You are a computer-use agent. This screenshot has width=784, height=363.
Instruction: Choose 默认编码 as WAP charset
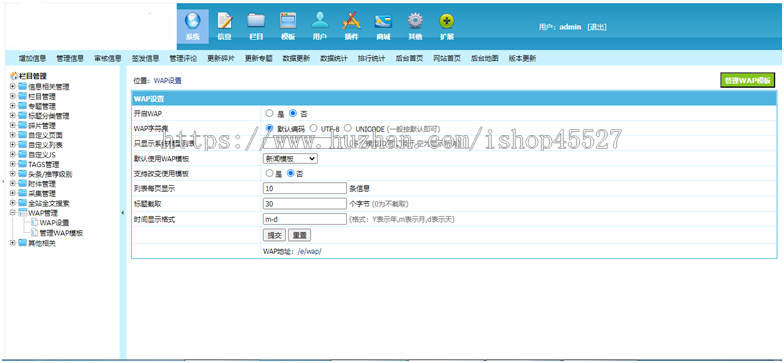270,128
